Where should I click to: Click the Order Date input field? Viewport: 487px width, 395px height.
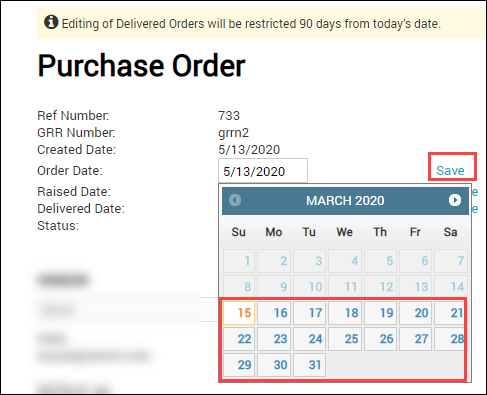click(263, 171)
